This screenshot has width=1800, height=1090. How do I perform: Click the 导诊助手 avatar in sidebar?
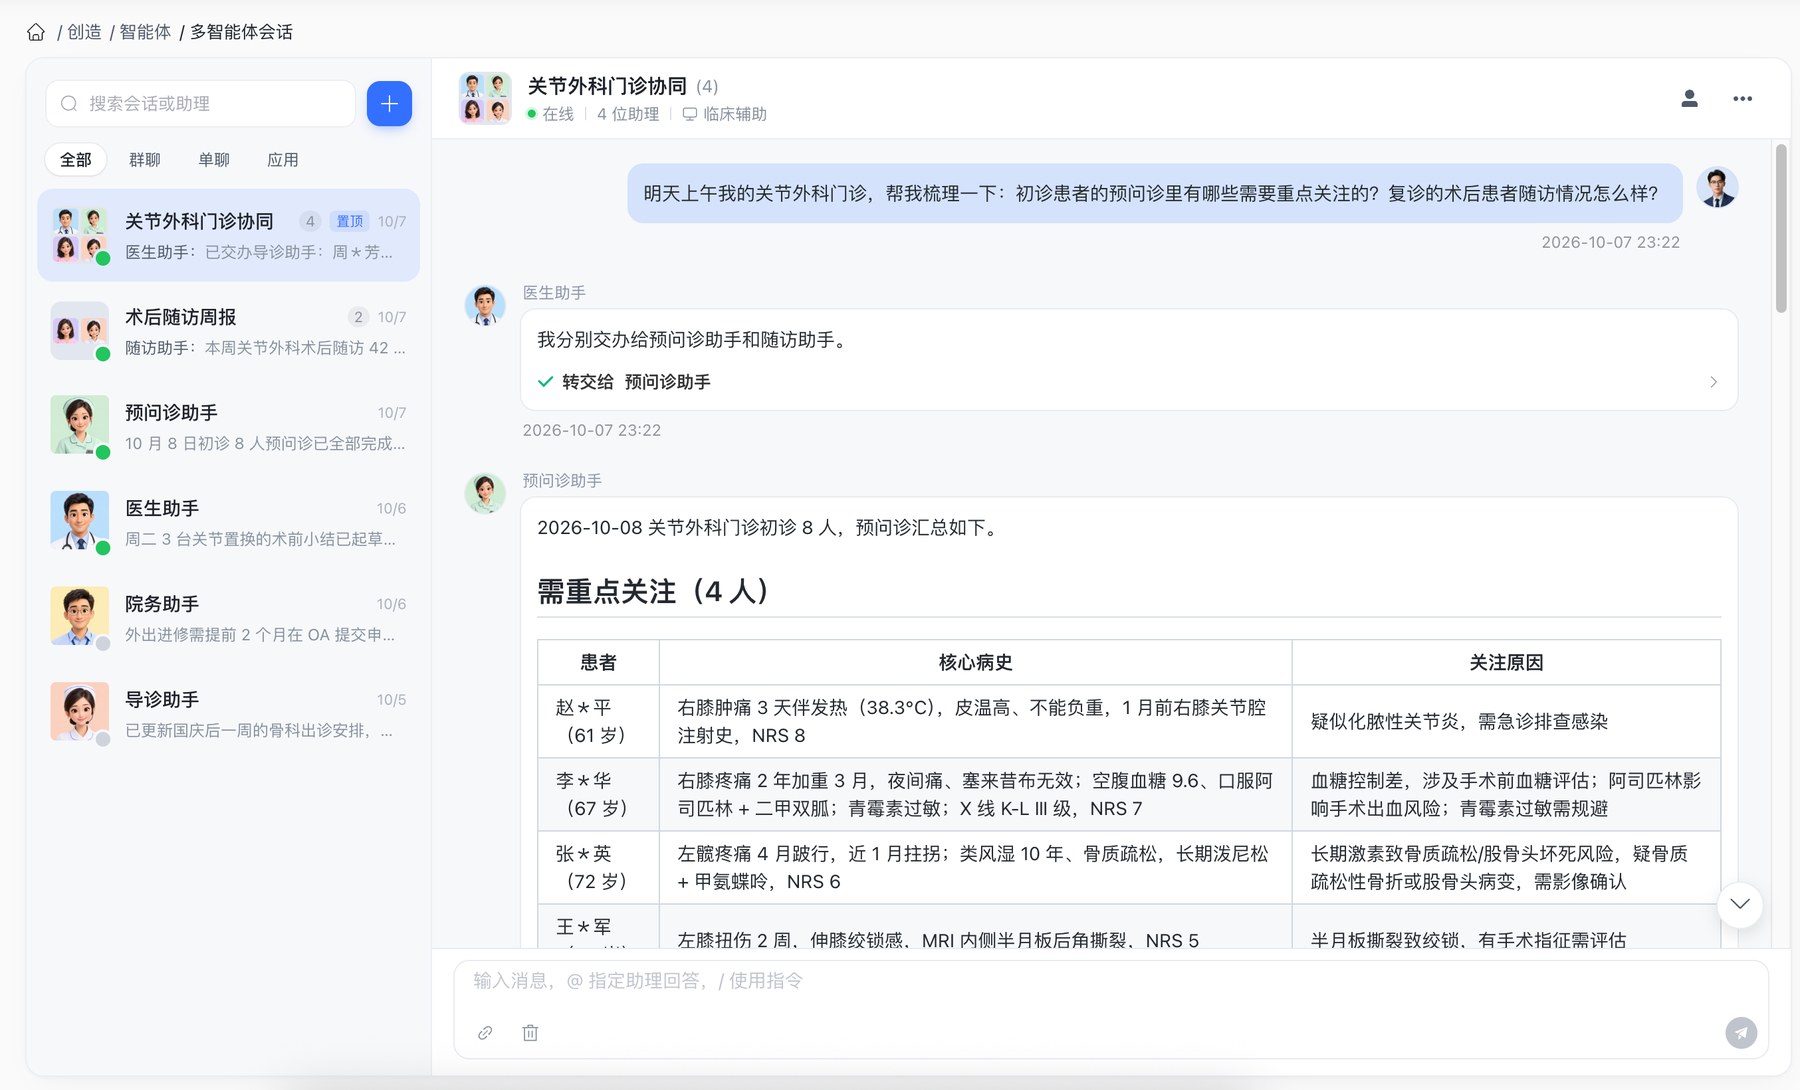coord(80,712)
